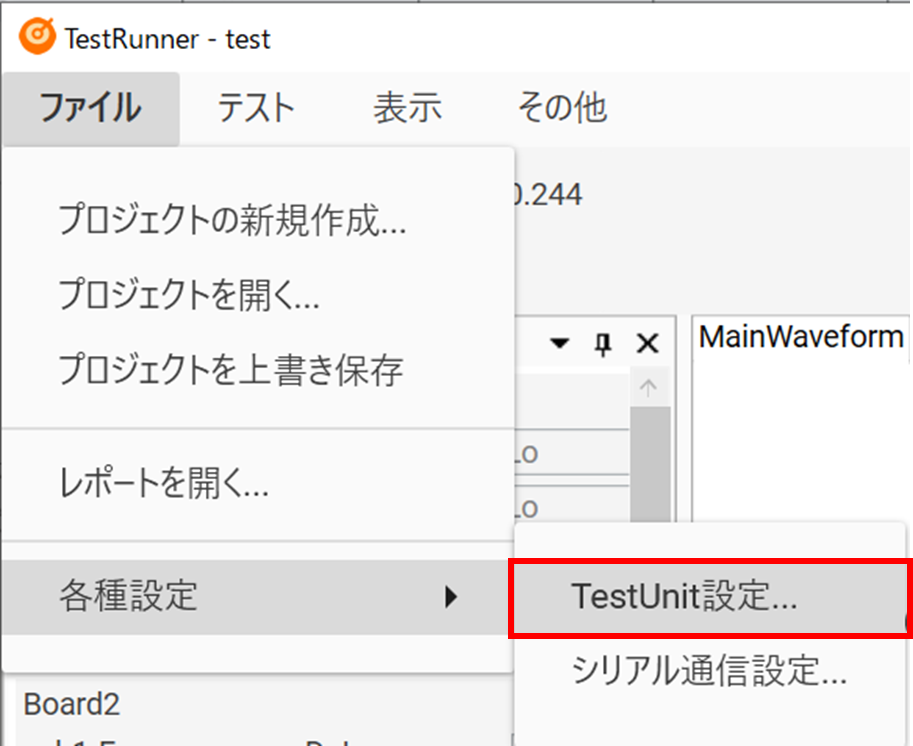
Task: Open the panel options dropdown arrow
Action: click(560, 344)
